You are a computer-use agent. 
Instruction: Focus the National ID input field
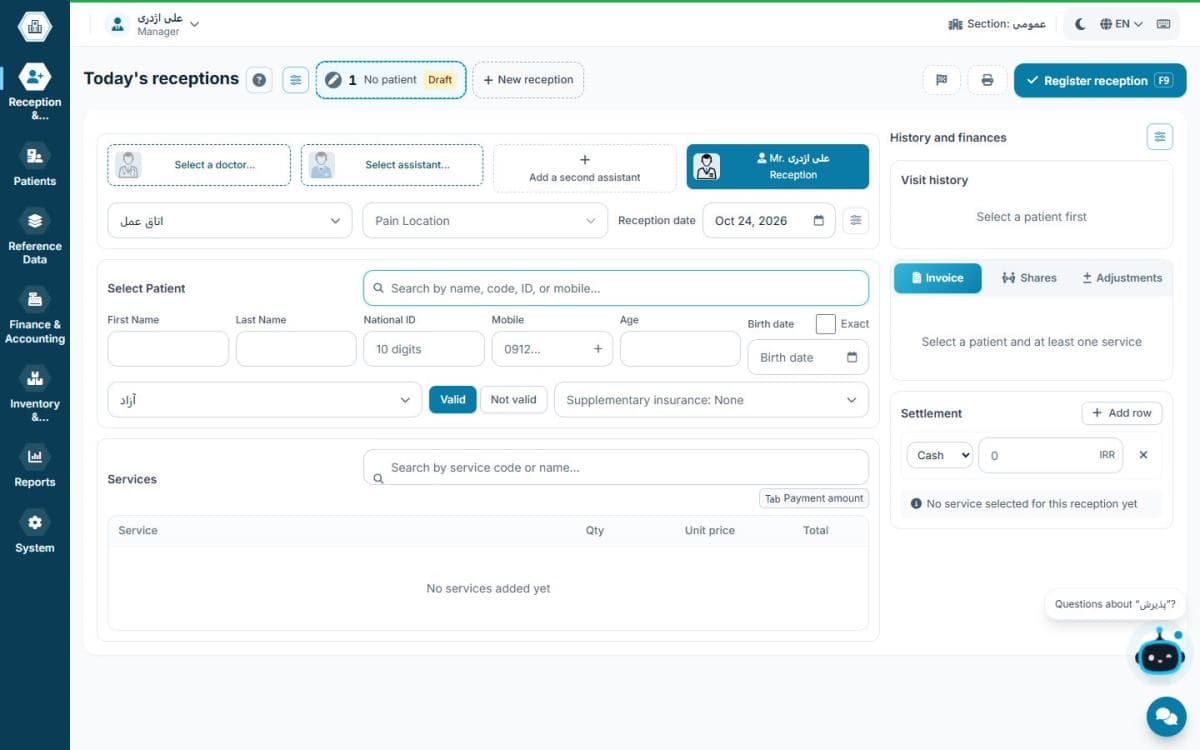click(424, 349)
